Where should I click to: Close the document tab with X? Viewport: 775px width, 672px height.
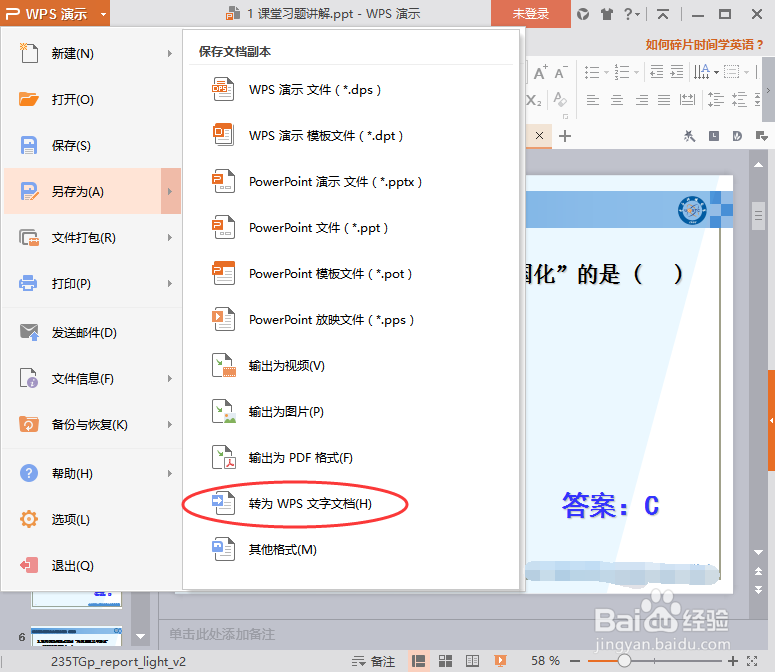pos(539,135)
